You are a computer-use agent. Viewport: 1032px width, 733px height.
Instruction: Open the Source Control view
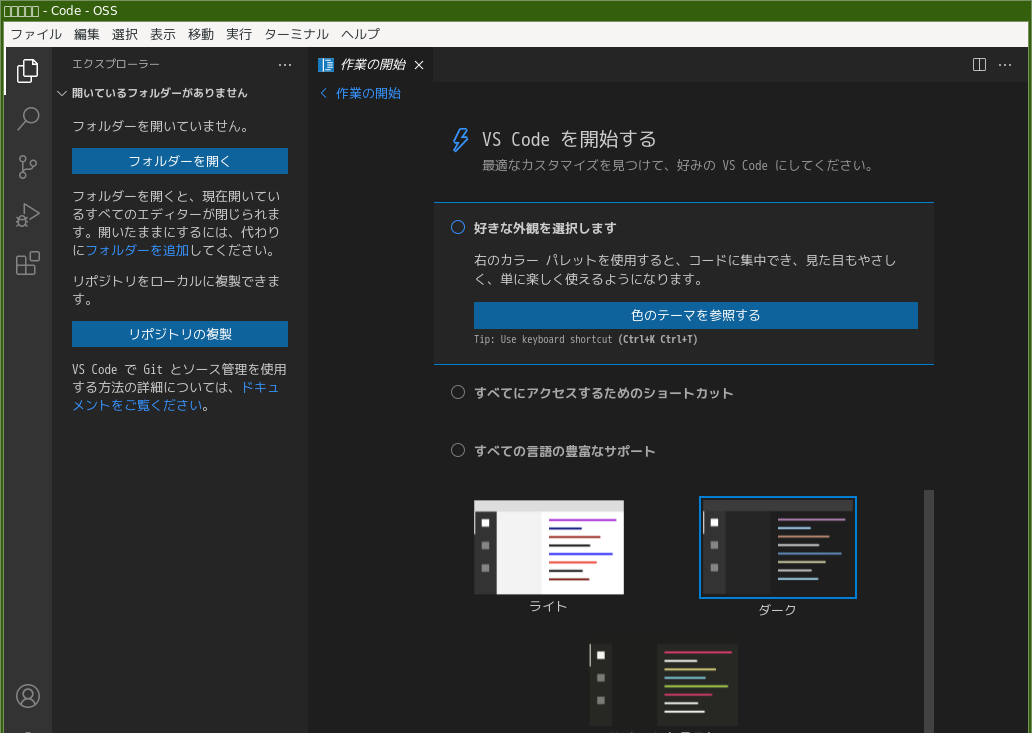pos(28,166)
